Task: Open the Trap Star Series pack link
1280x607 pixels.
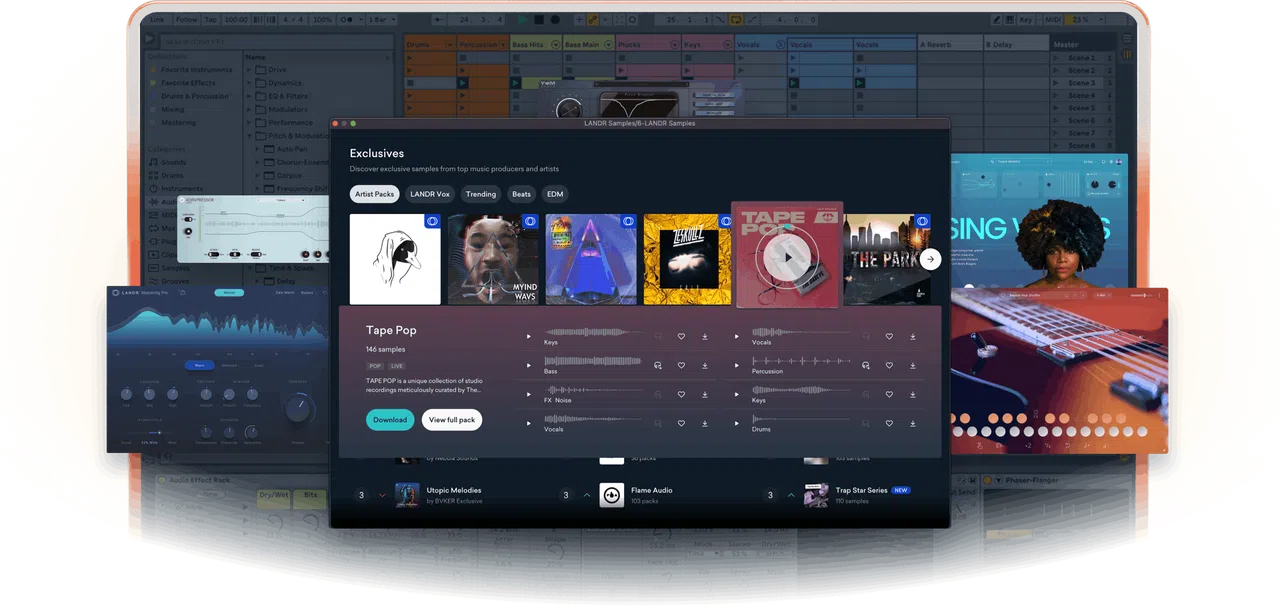Action: (862, 490)
